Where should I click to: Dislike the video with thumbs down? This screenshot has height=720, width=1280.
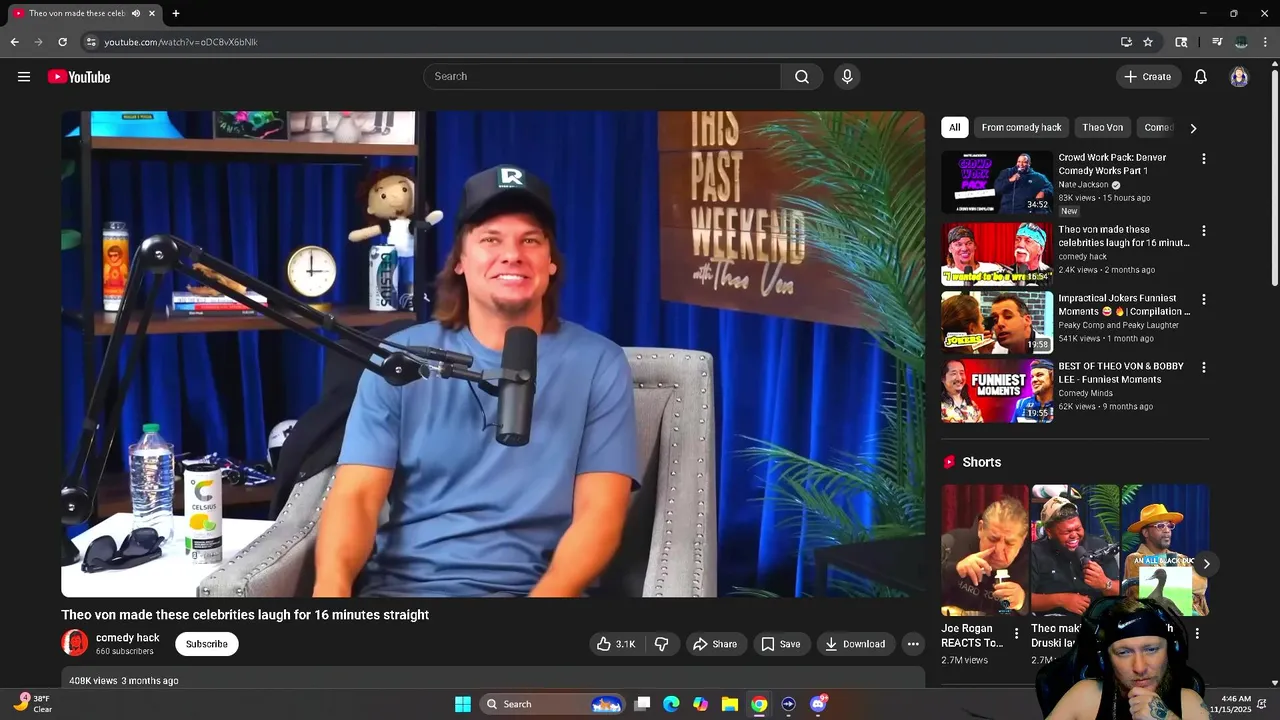point(661,644)
